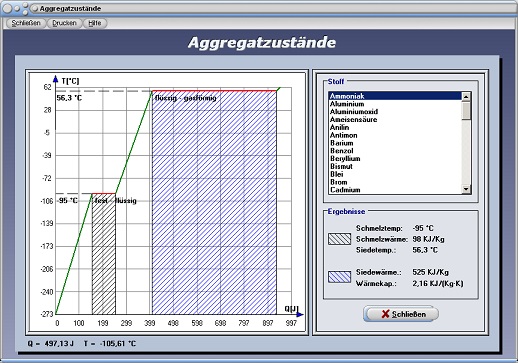This screenshot has height=363, width=518.
Task: Click the list scrollbar up arrow
Action: [466, 97]
